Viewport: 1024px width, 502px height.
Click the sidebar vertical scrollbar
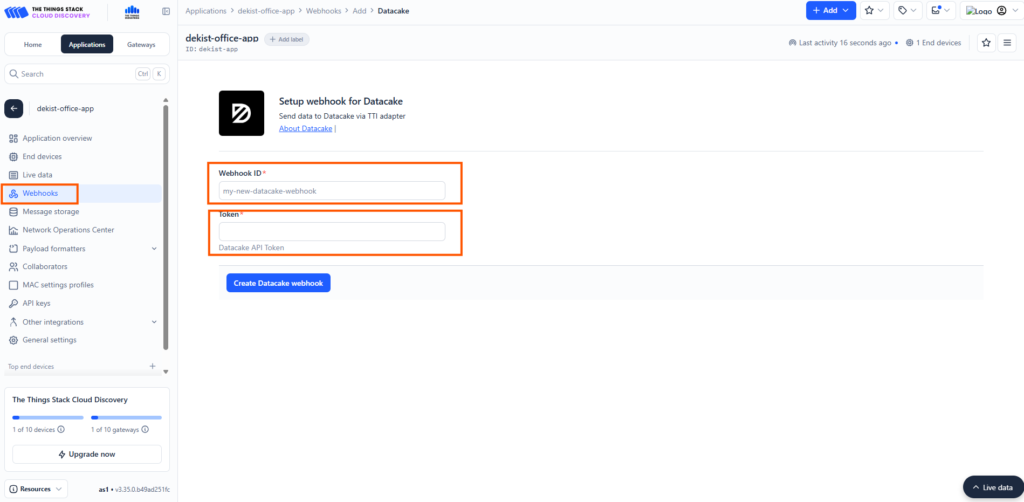coord(166,225)
